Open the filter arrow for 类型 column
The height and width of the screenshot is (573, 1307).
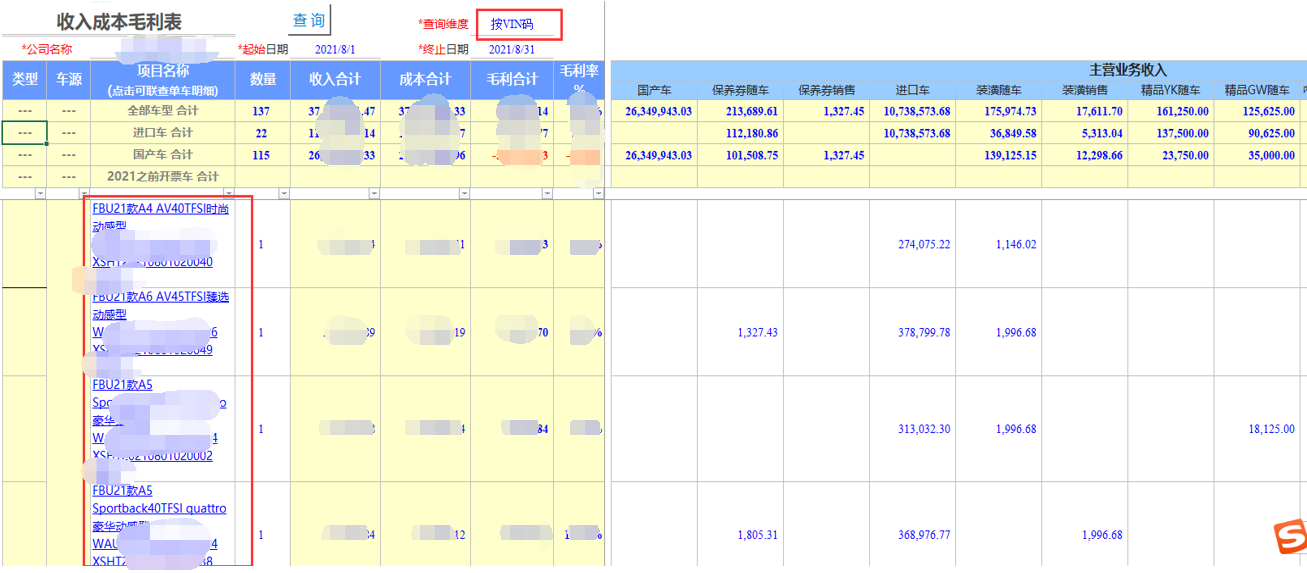point(40,193)
